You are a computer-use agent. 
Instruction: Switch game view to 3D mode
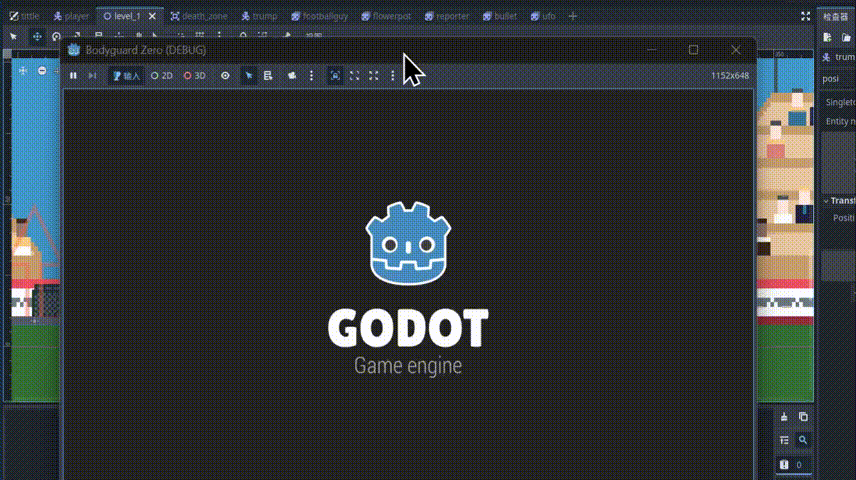pyautogui.click(x=195, y=75)
